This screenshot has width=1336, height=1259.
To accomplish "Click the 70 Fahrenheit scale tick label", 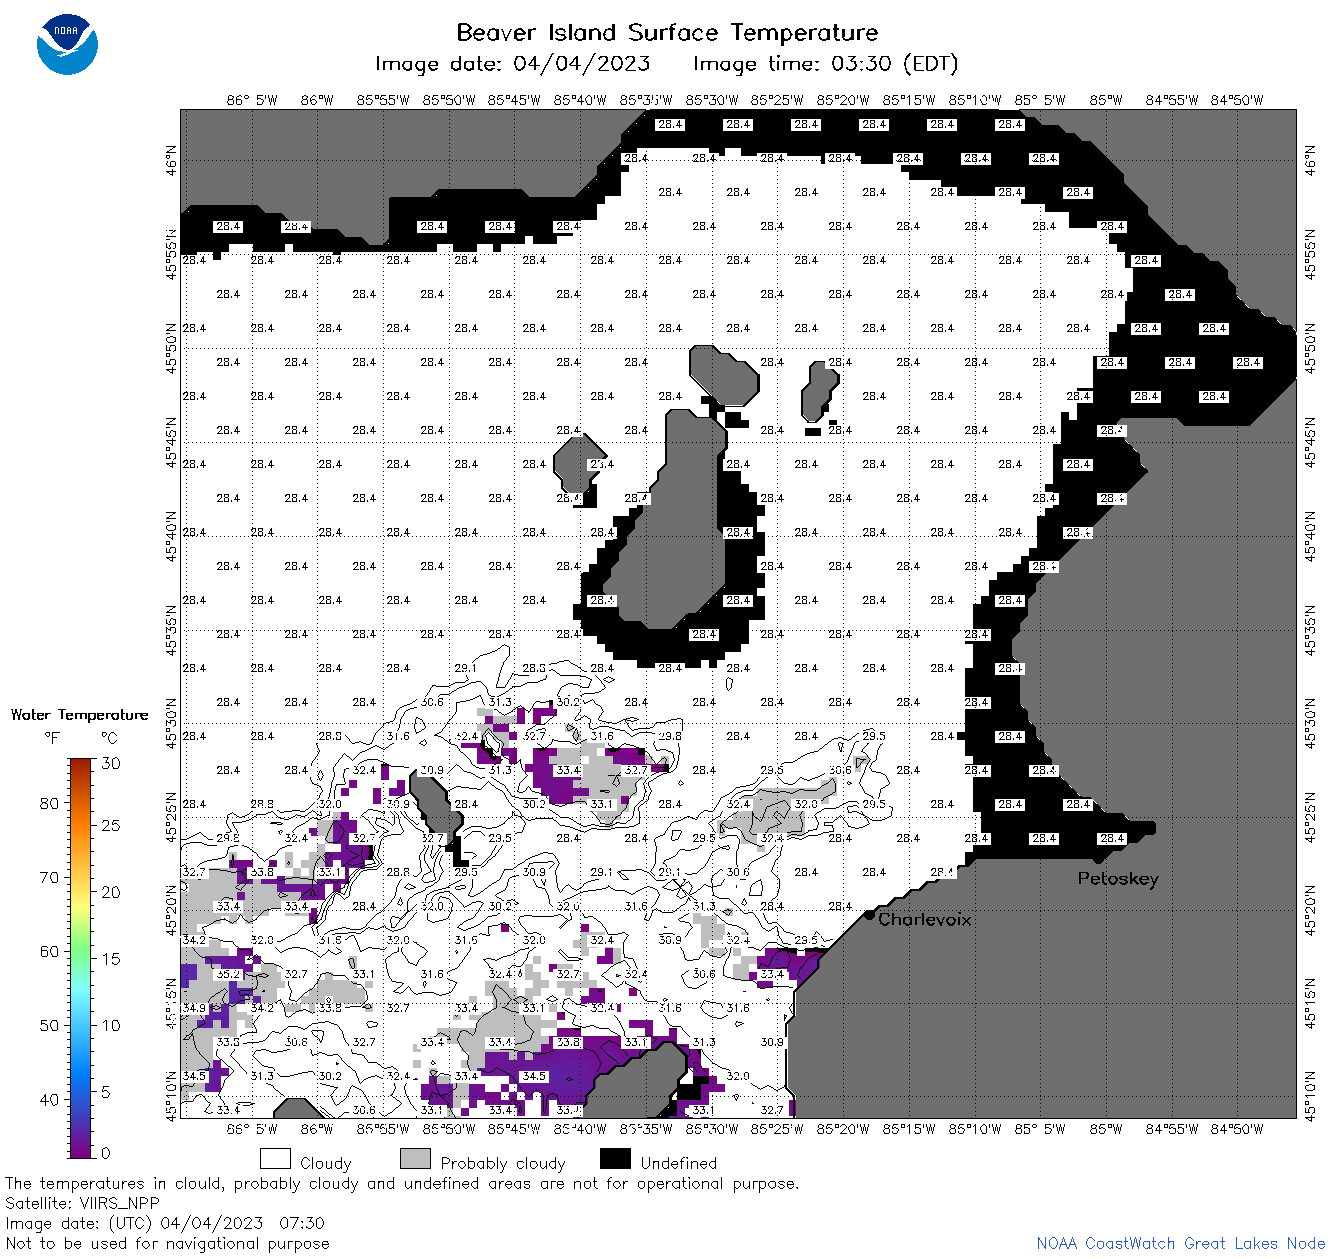I will [49, 877].
